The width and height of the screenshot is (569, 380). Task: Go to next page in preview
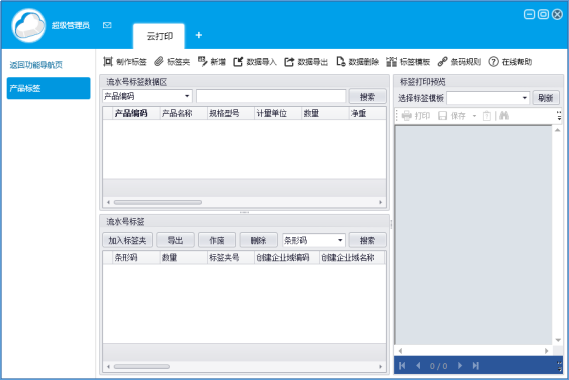tap(460, 365)
